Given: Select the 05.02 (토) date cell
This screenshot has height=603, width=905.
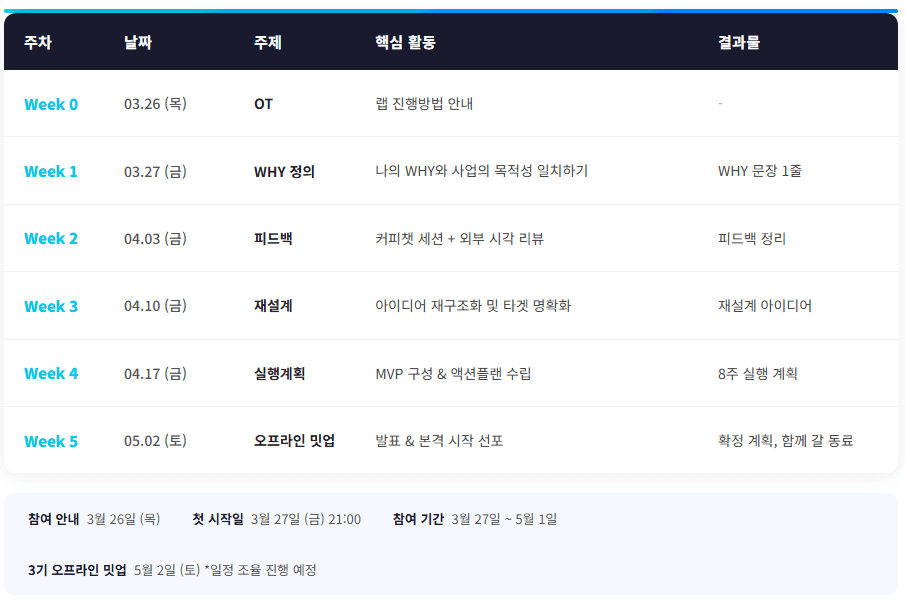Looking at the screenshot, I should coord(155,441).
